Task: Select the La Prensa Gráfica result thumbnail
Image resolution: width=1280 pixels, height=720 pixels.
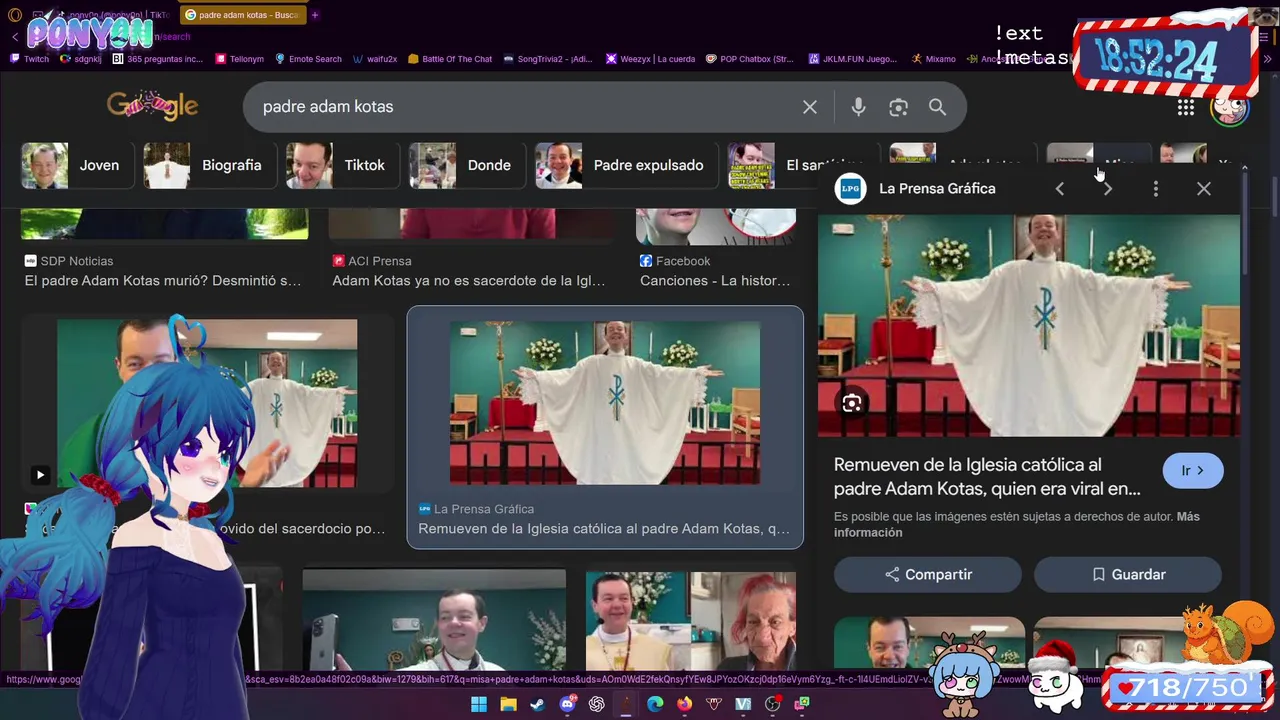Action: tap(605, 403)
